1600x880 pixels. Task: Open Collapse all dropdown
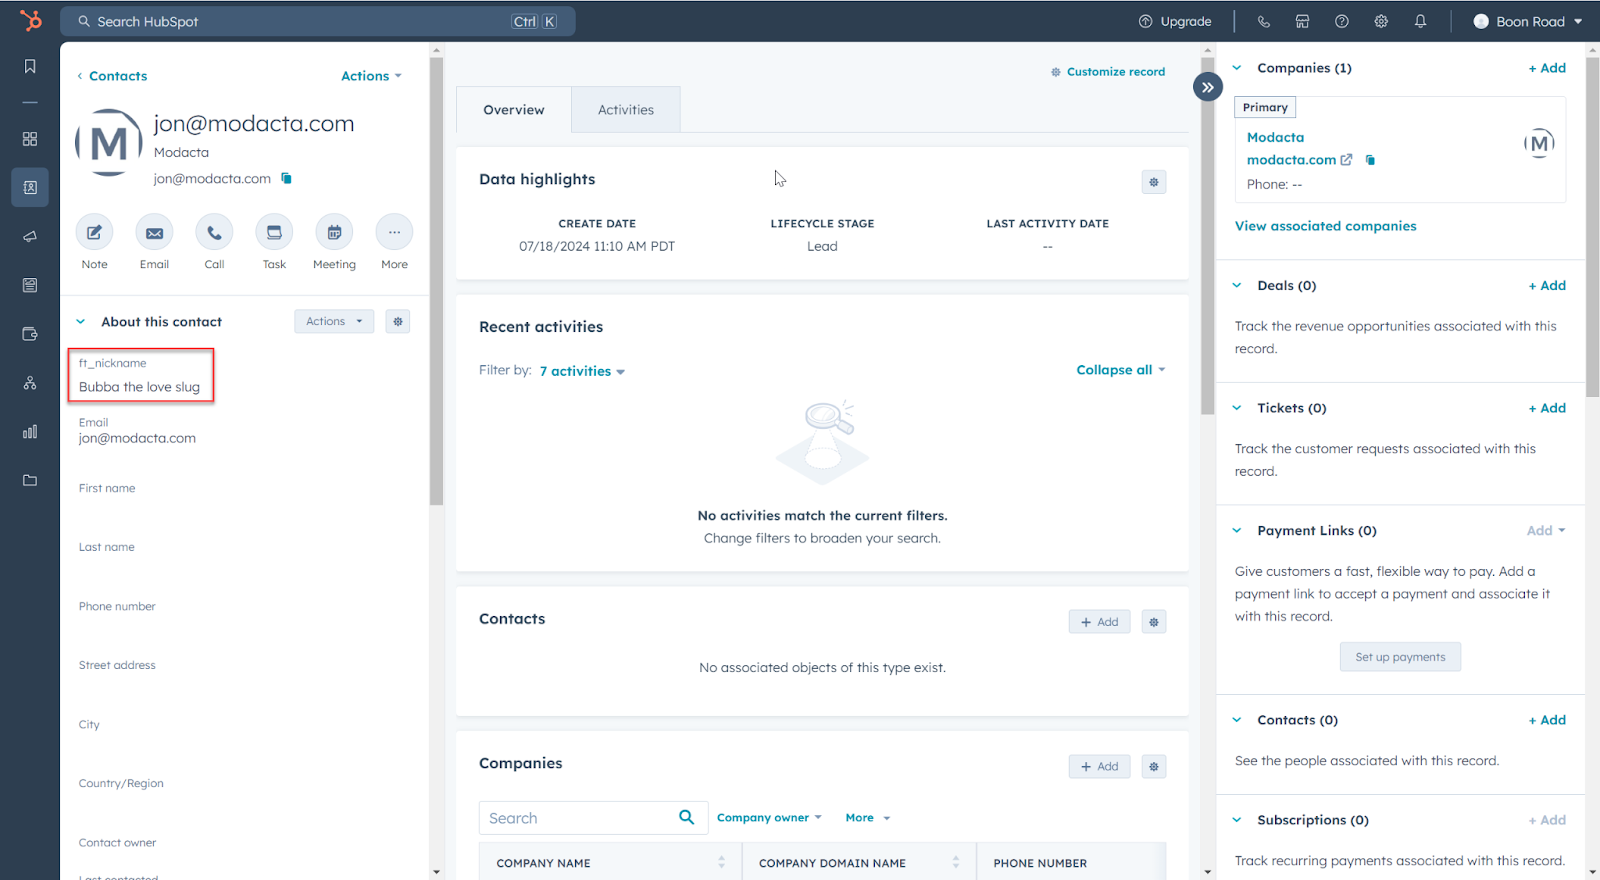point(1121,370)
